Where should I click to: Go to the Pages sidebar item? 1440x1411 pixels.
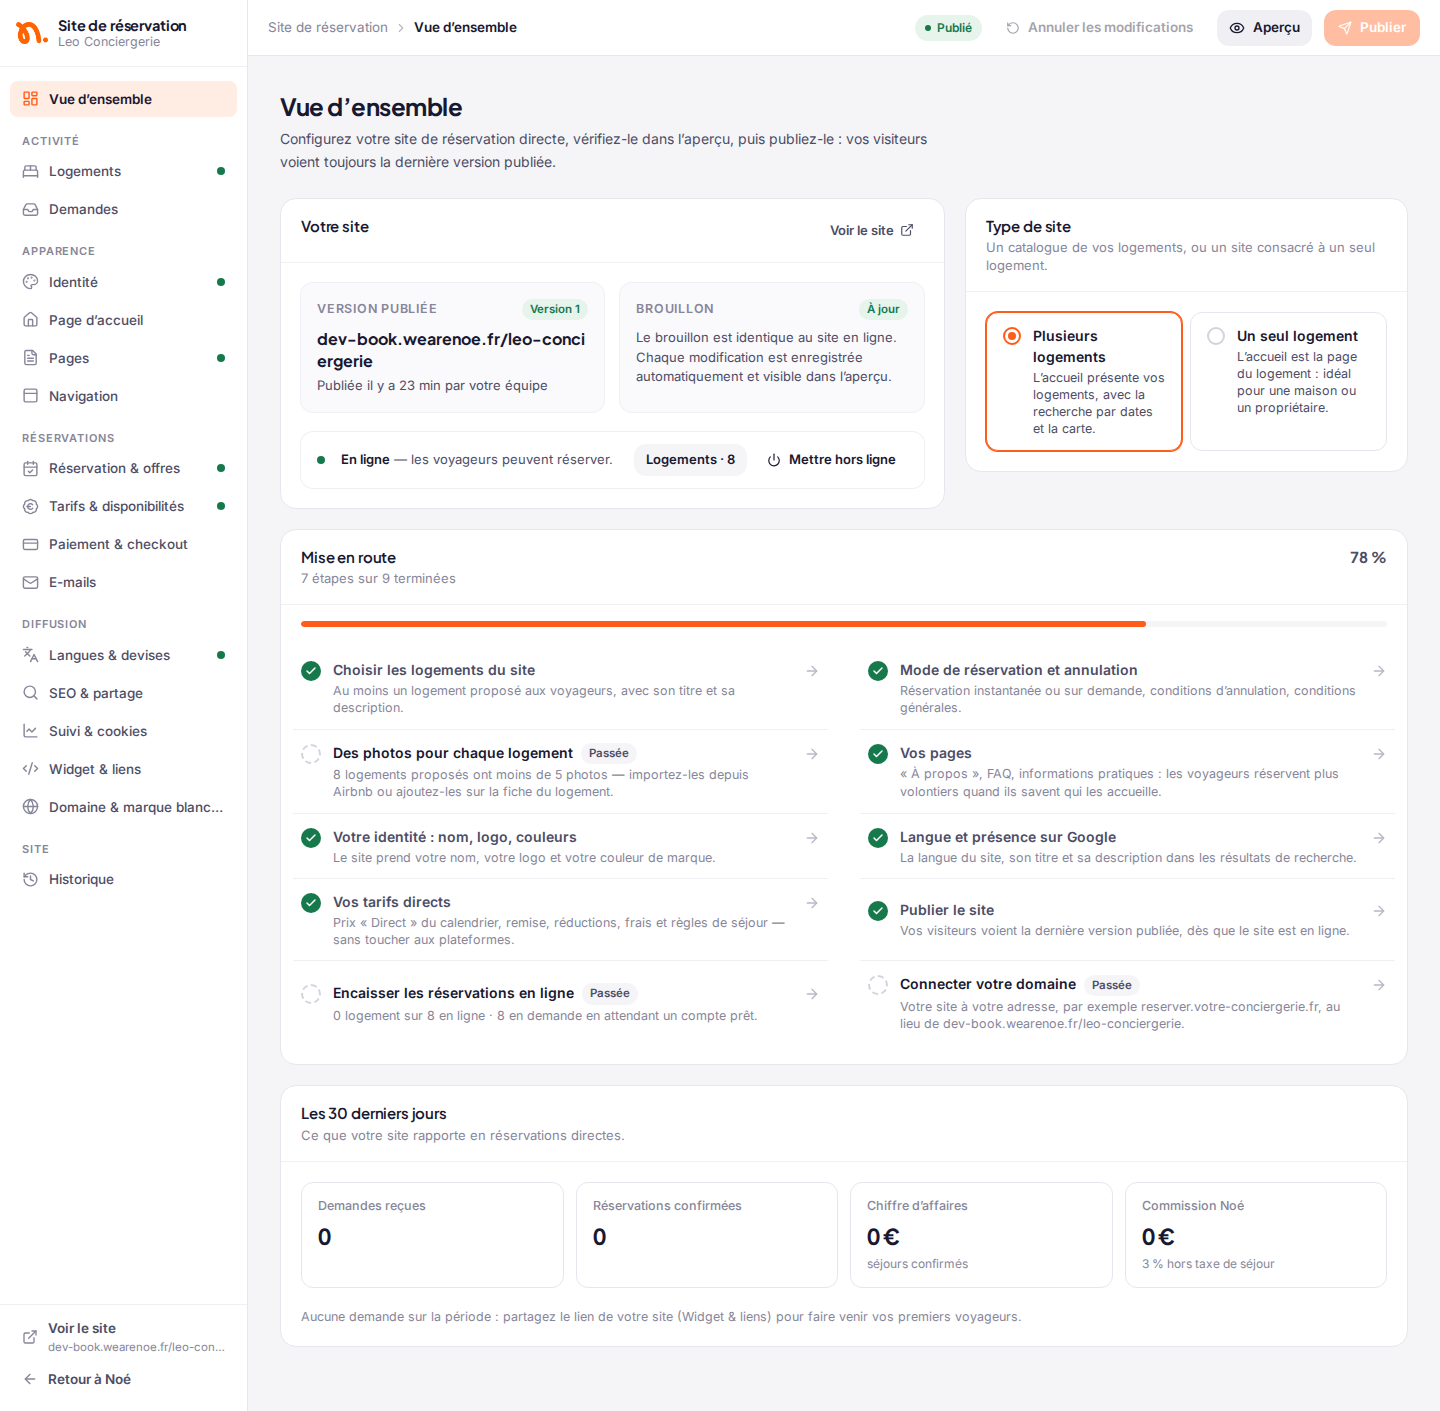point(123,358)
